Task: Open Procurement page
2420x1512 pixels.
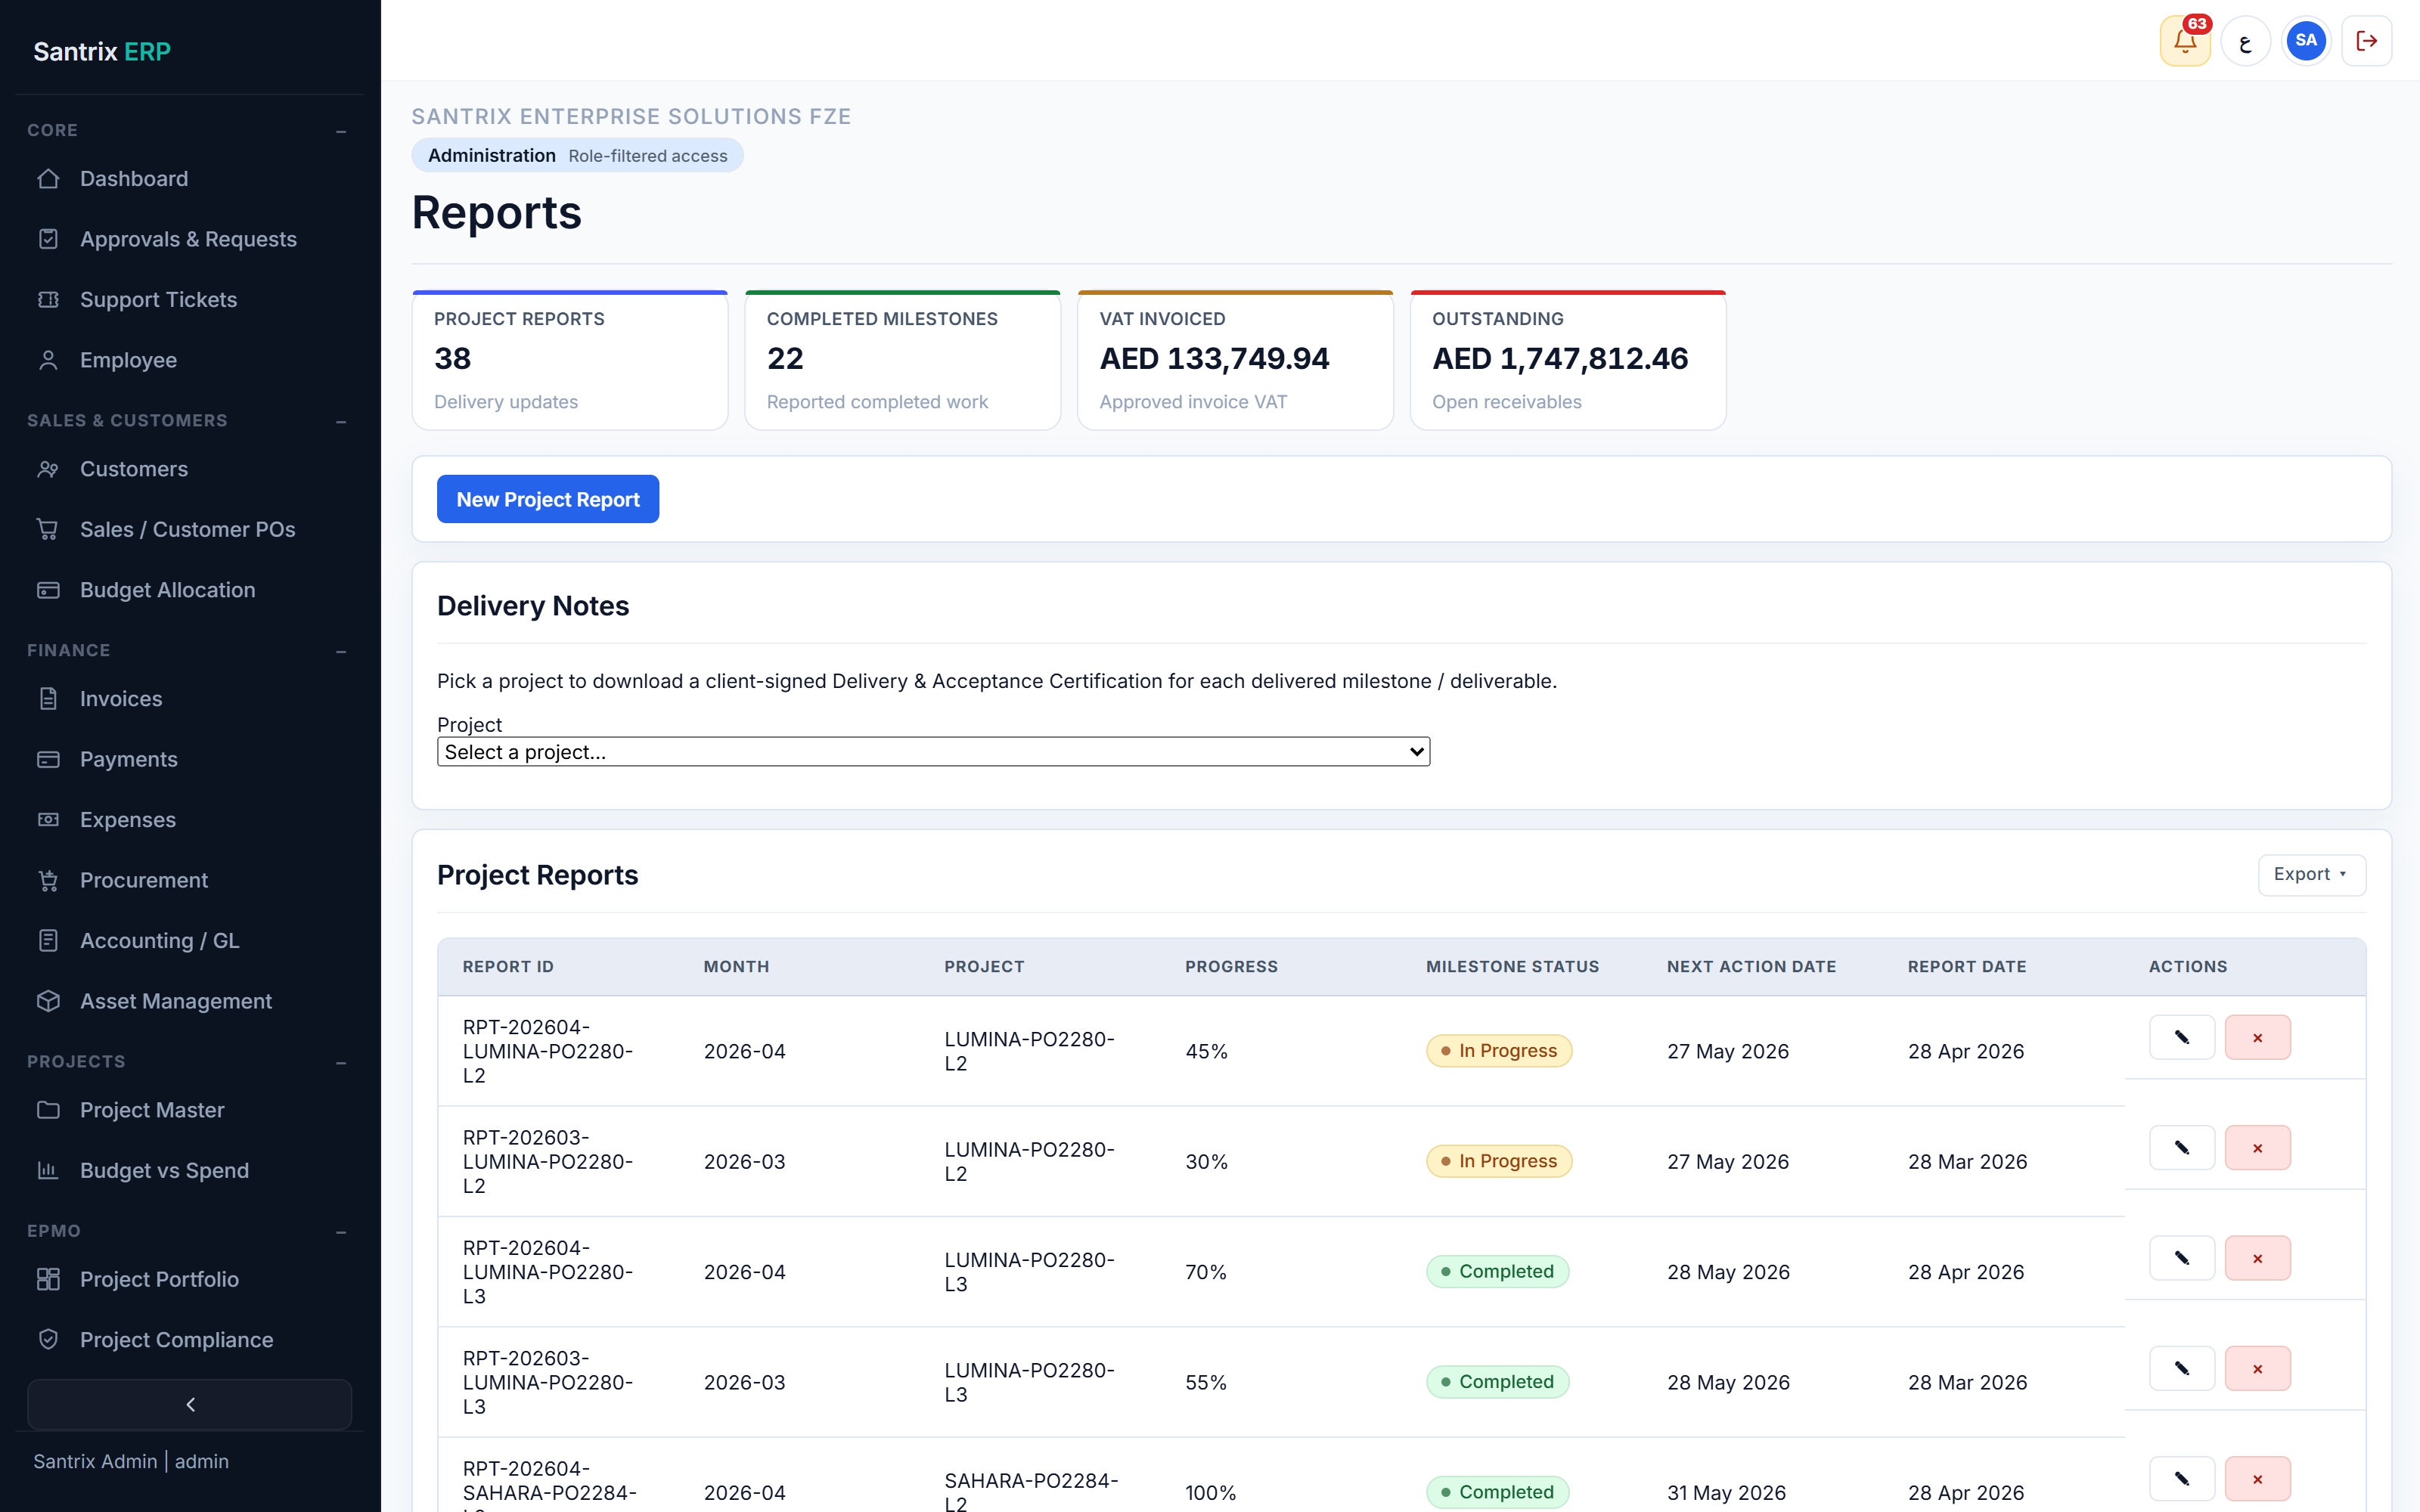Action: [x=190, y=880]
